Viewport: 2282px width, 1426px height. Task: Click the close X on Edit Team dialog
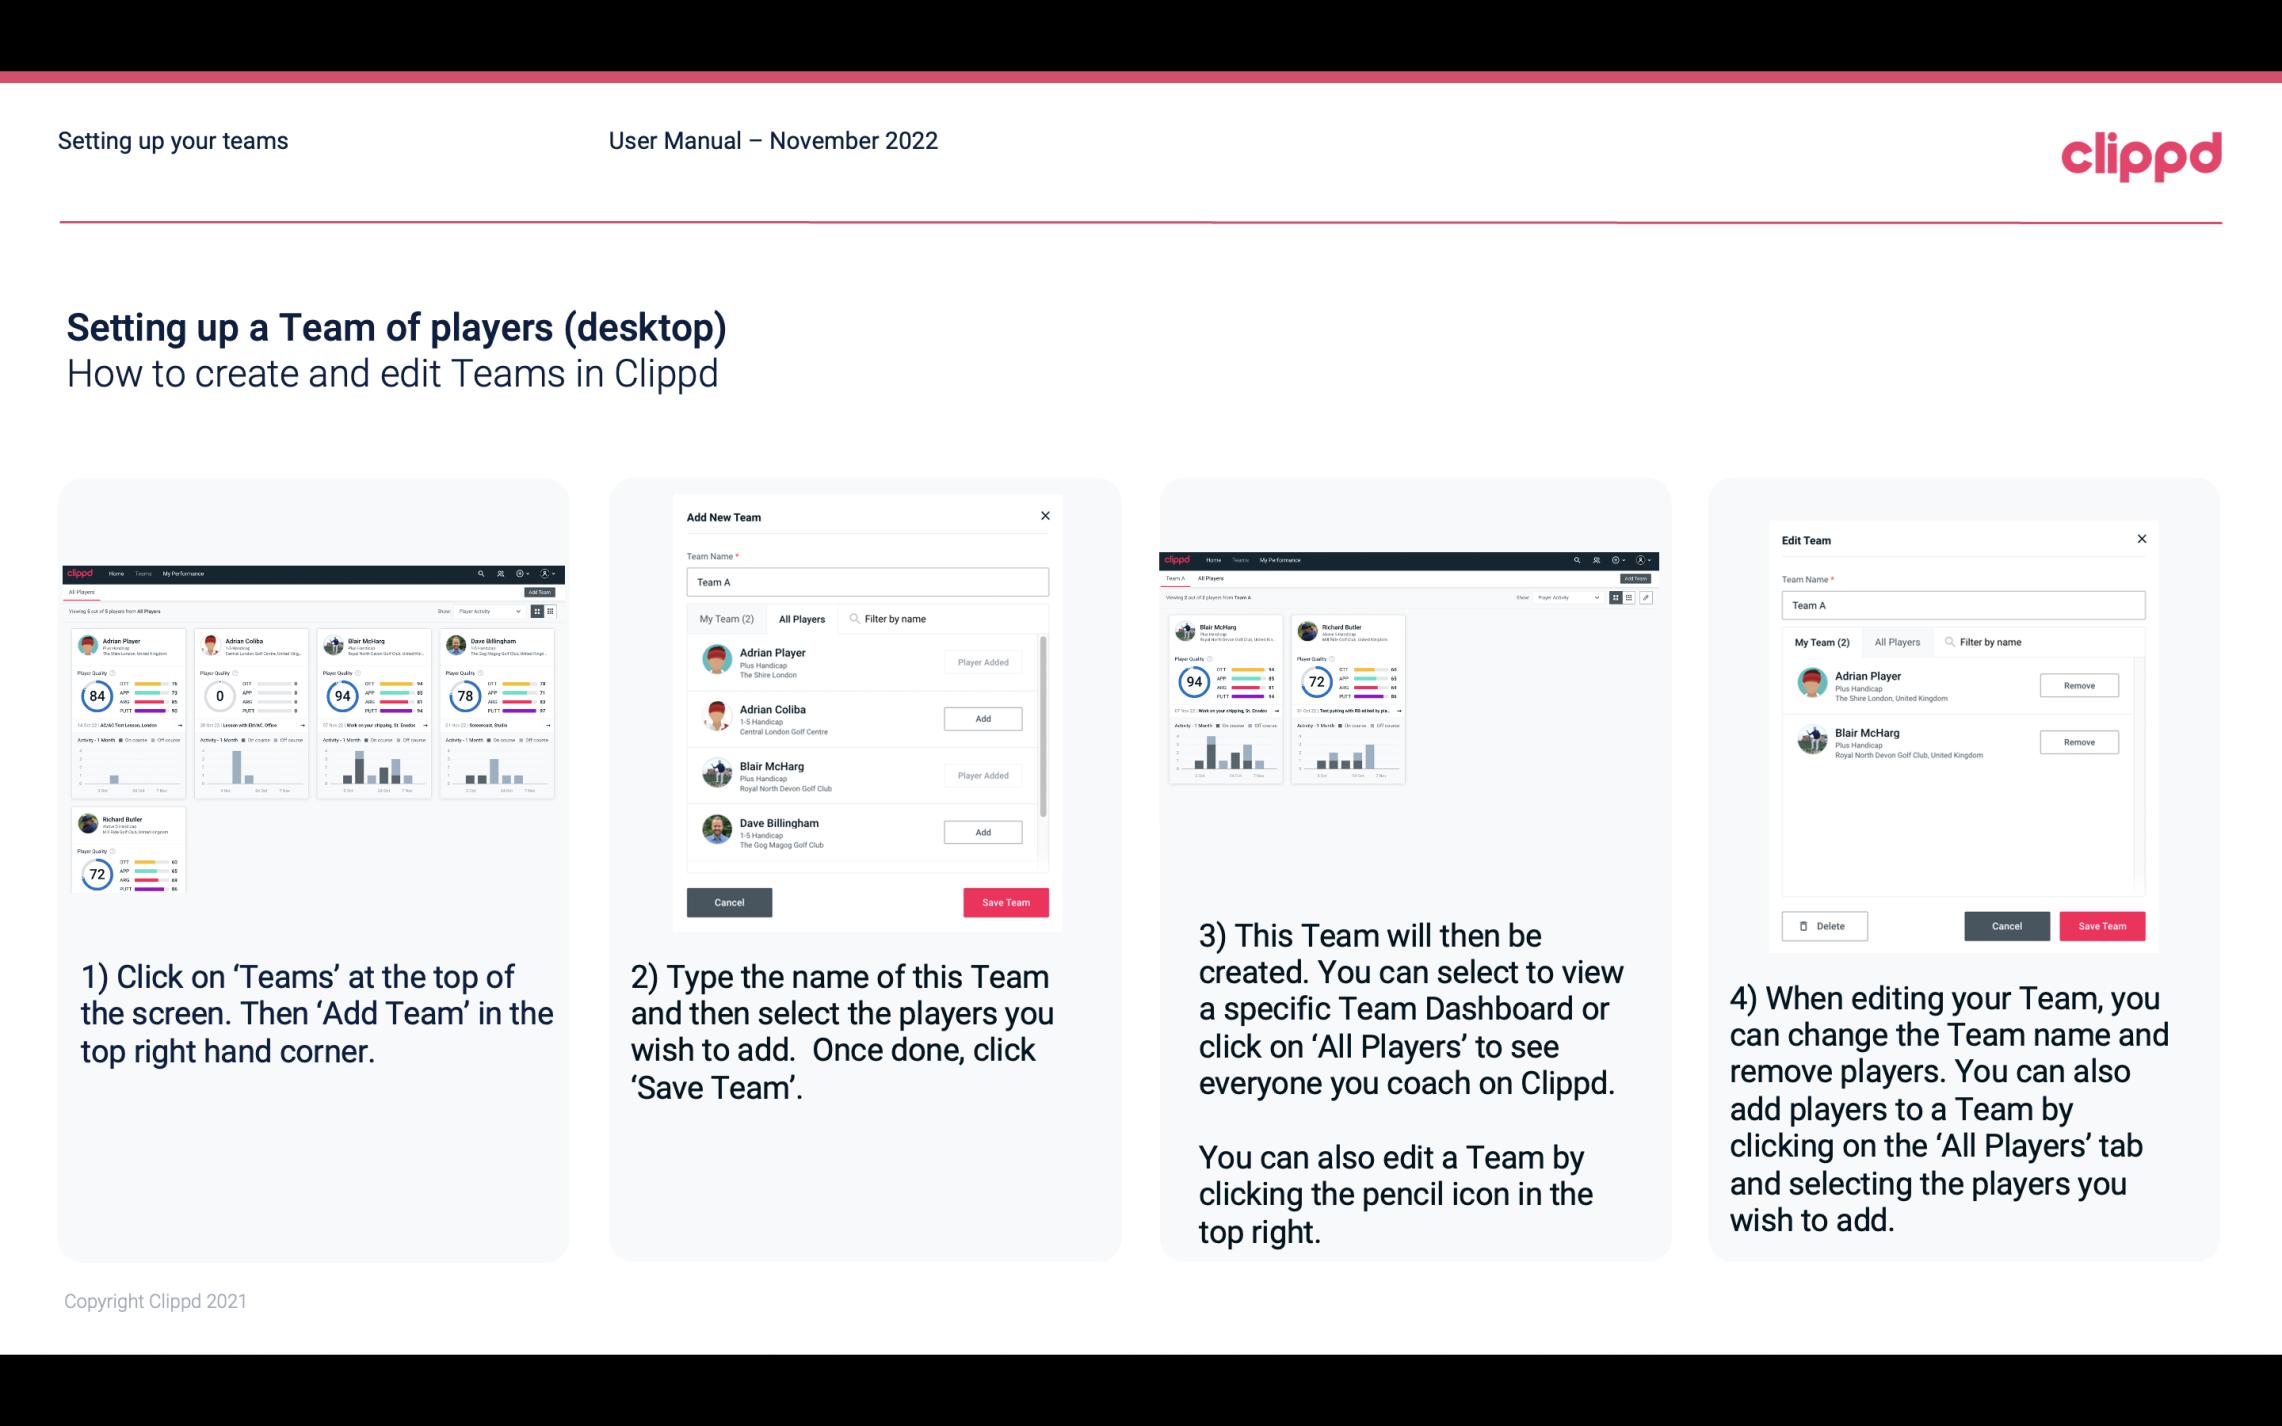coord(2141,539)
